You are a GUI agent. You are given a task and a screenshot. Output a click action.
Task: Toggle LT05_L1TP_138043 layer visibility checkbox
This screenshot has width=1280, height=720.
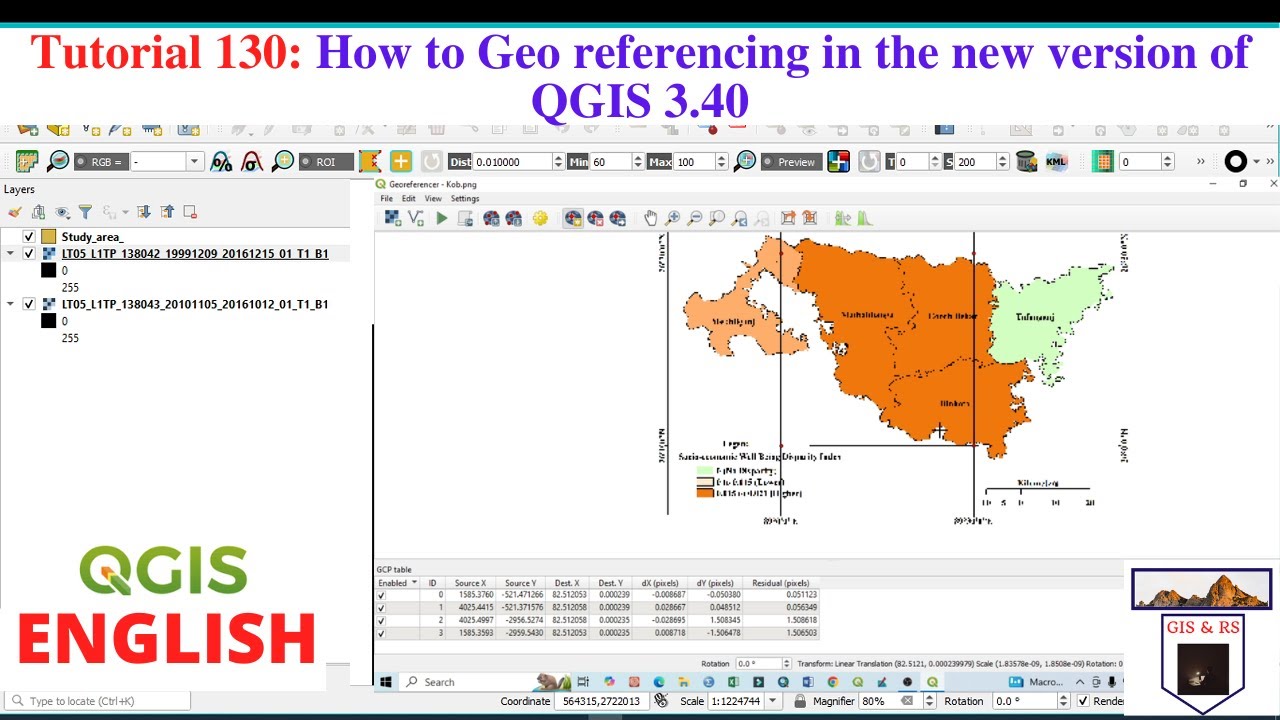tap(29, 304)
